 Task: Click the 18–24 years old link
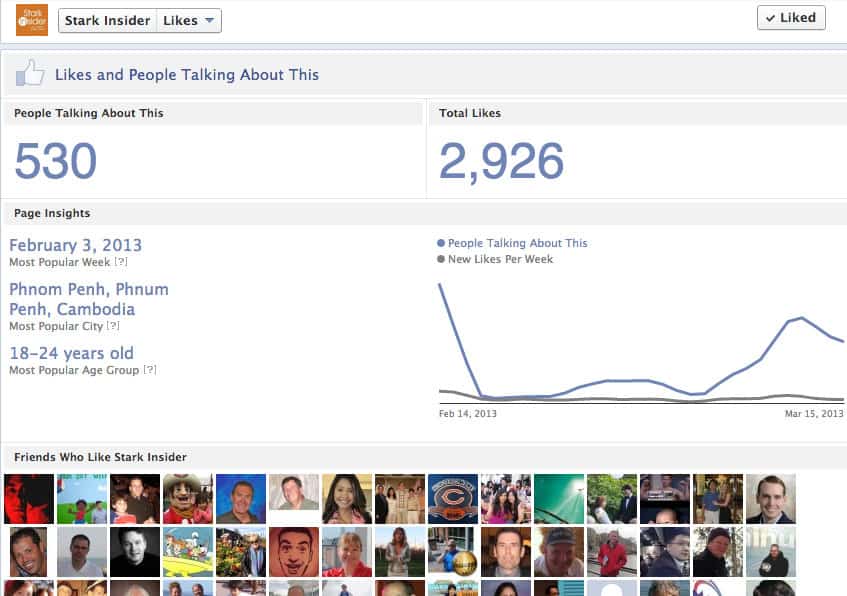pyautogui.click(x=71, y=353)
